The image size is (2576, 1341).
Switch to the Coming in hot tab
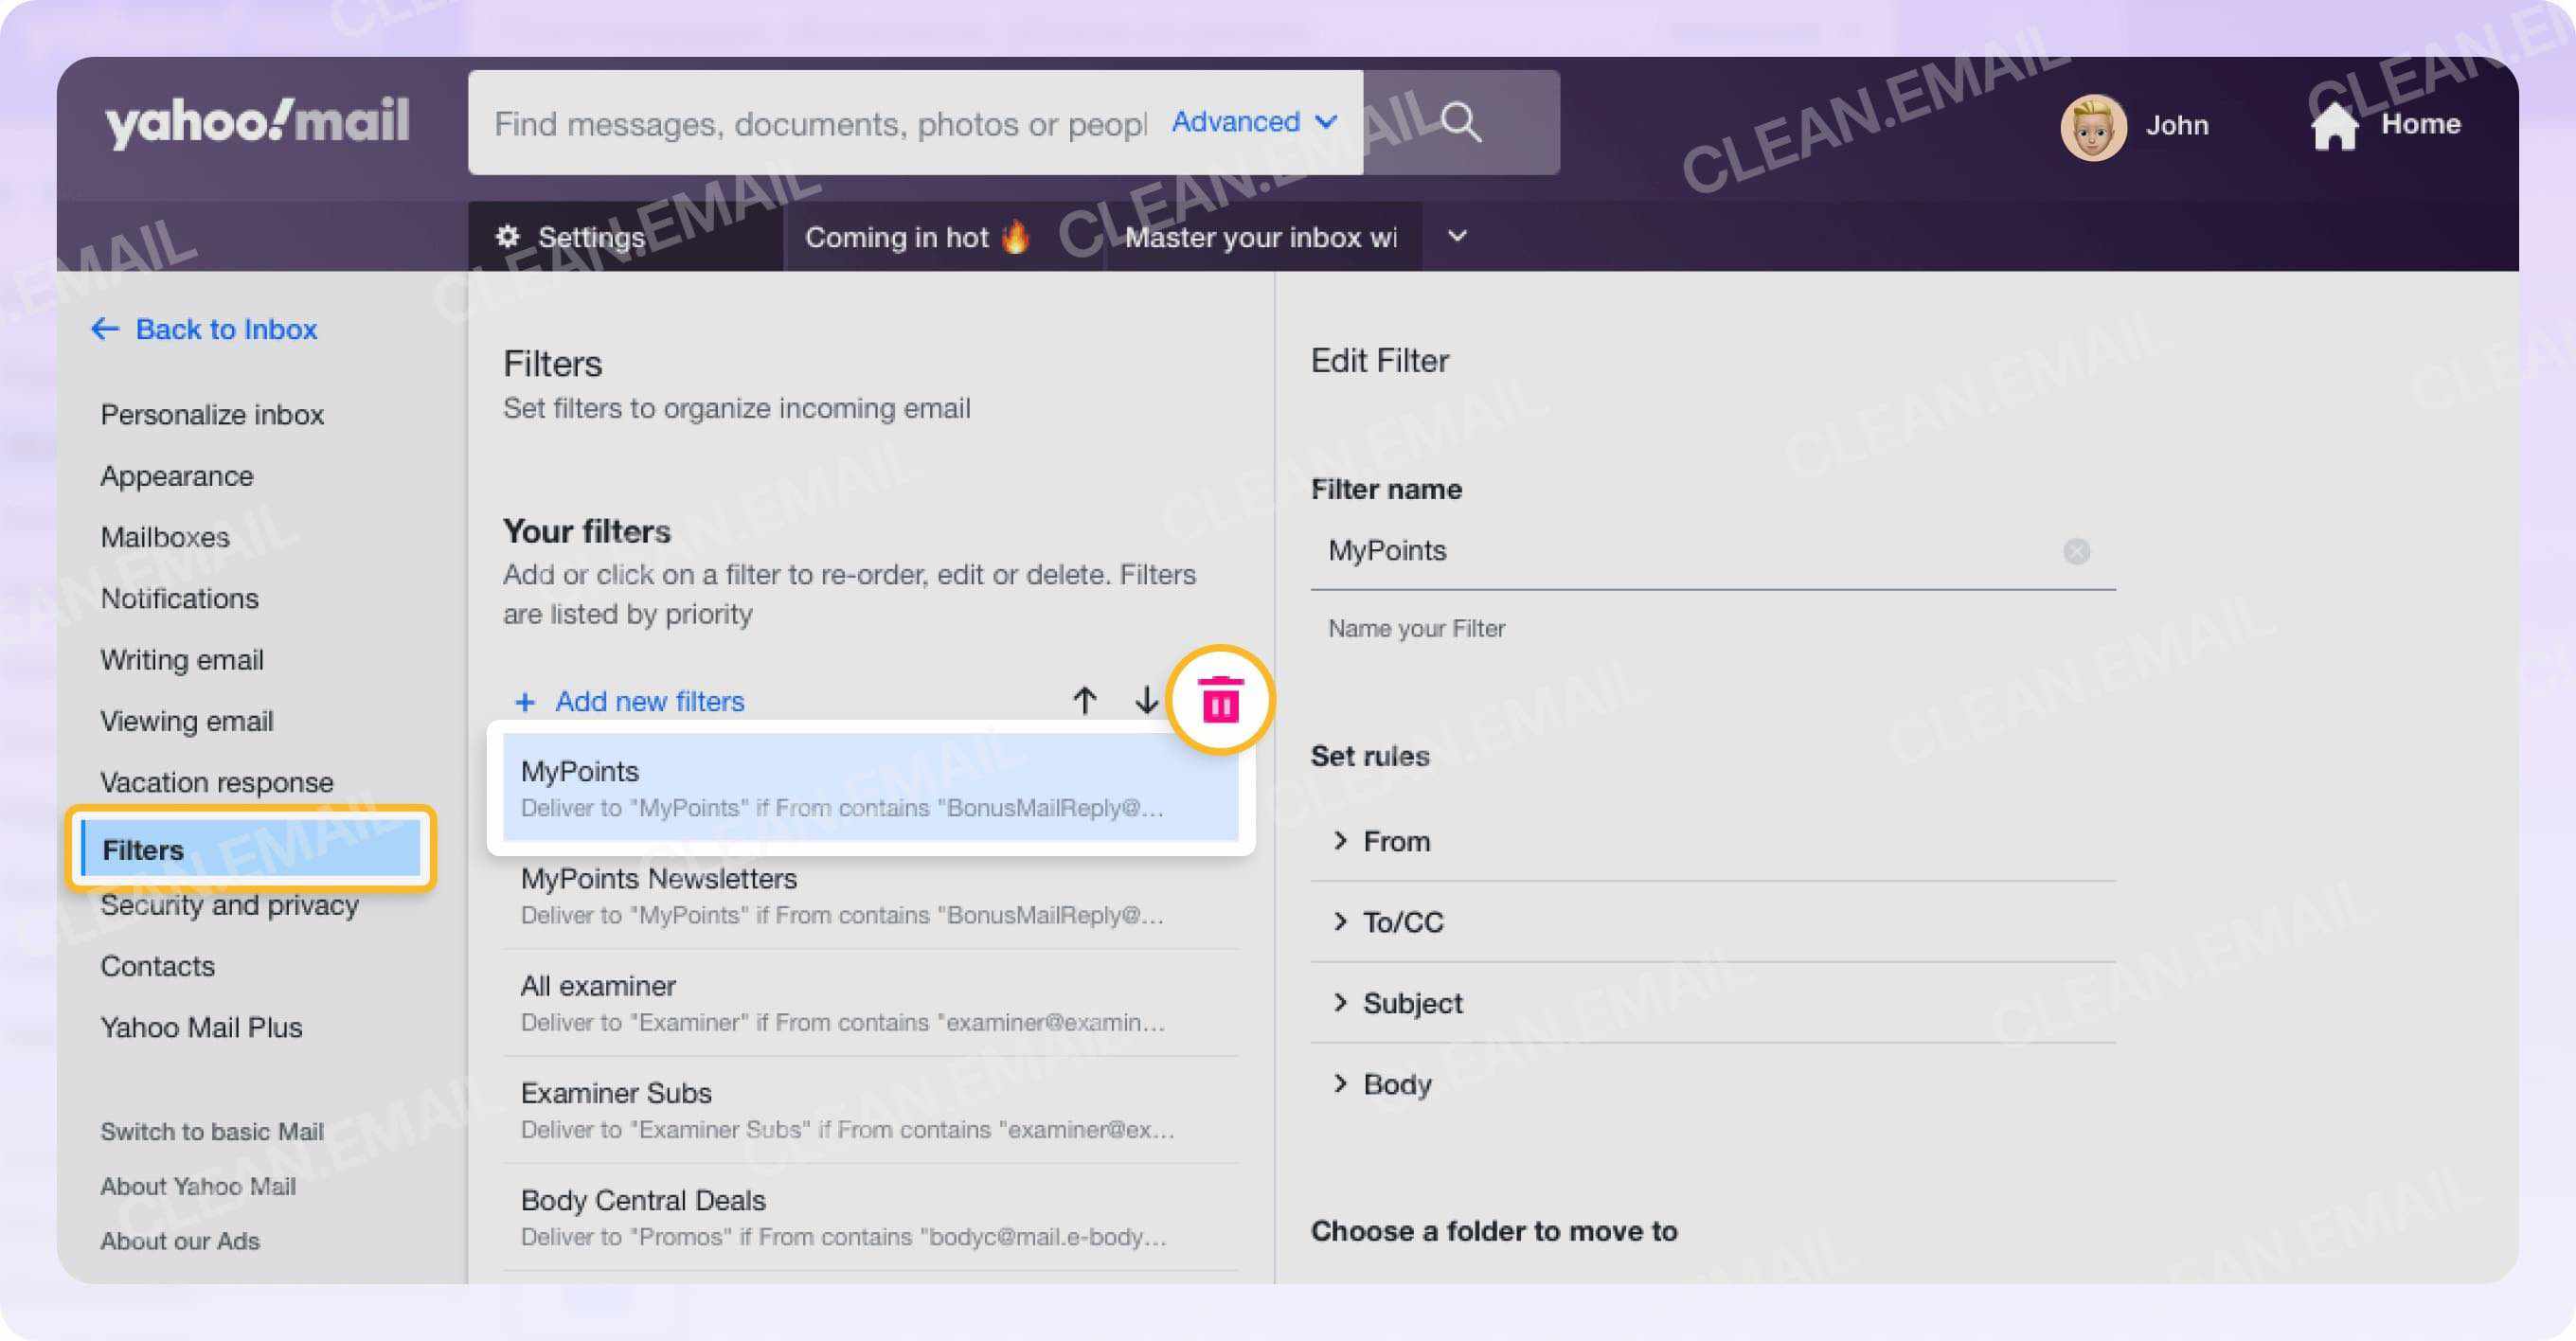[916, 237]
